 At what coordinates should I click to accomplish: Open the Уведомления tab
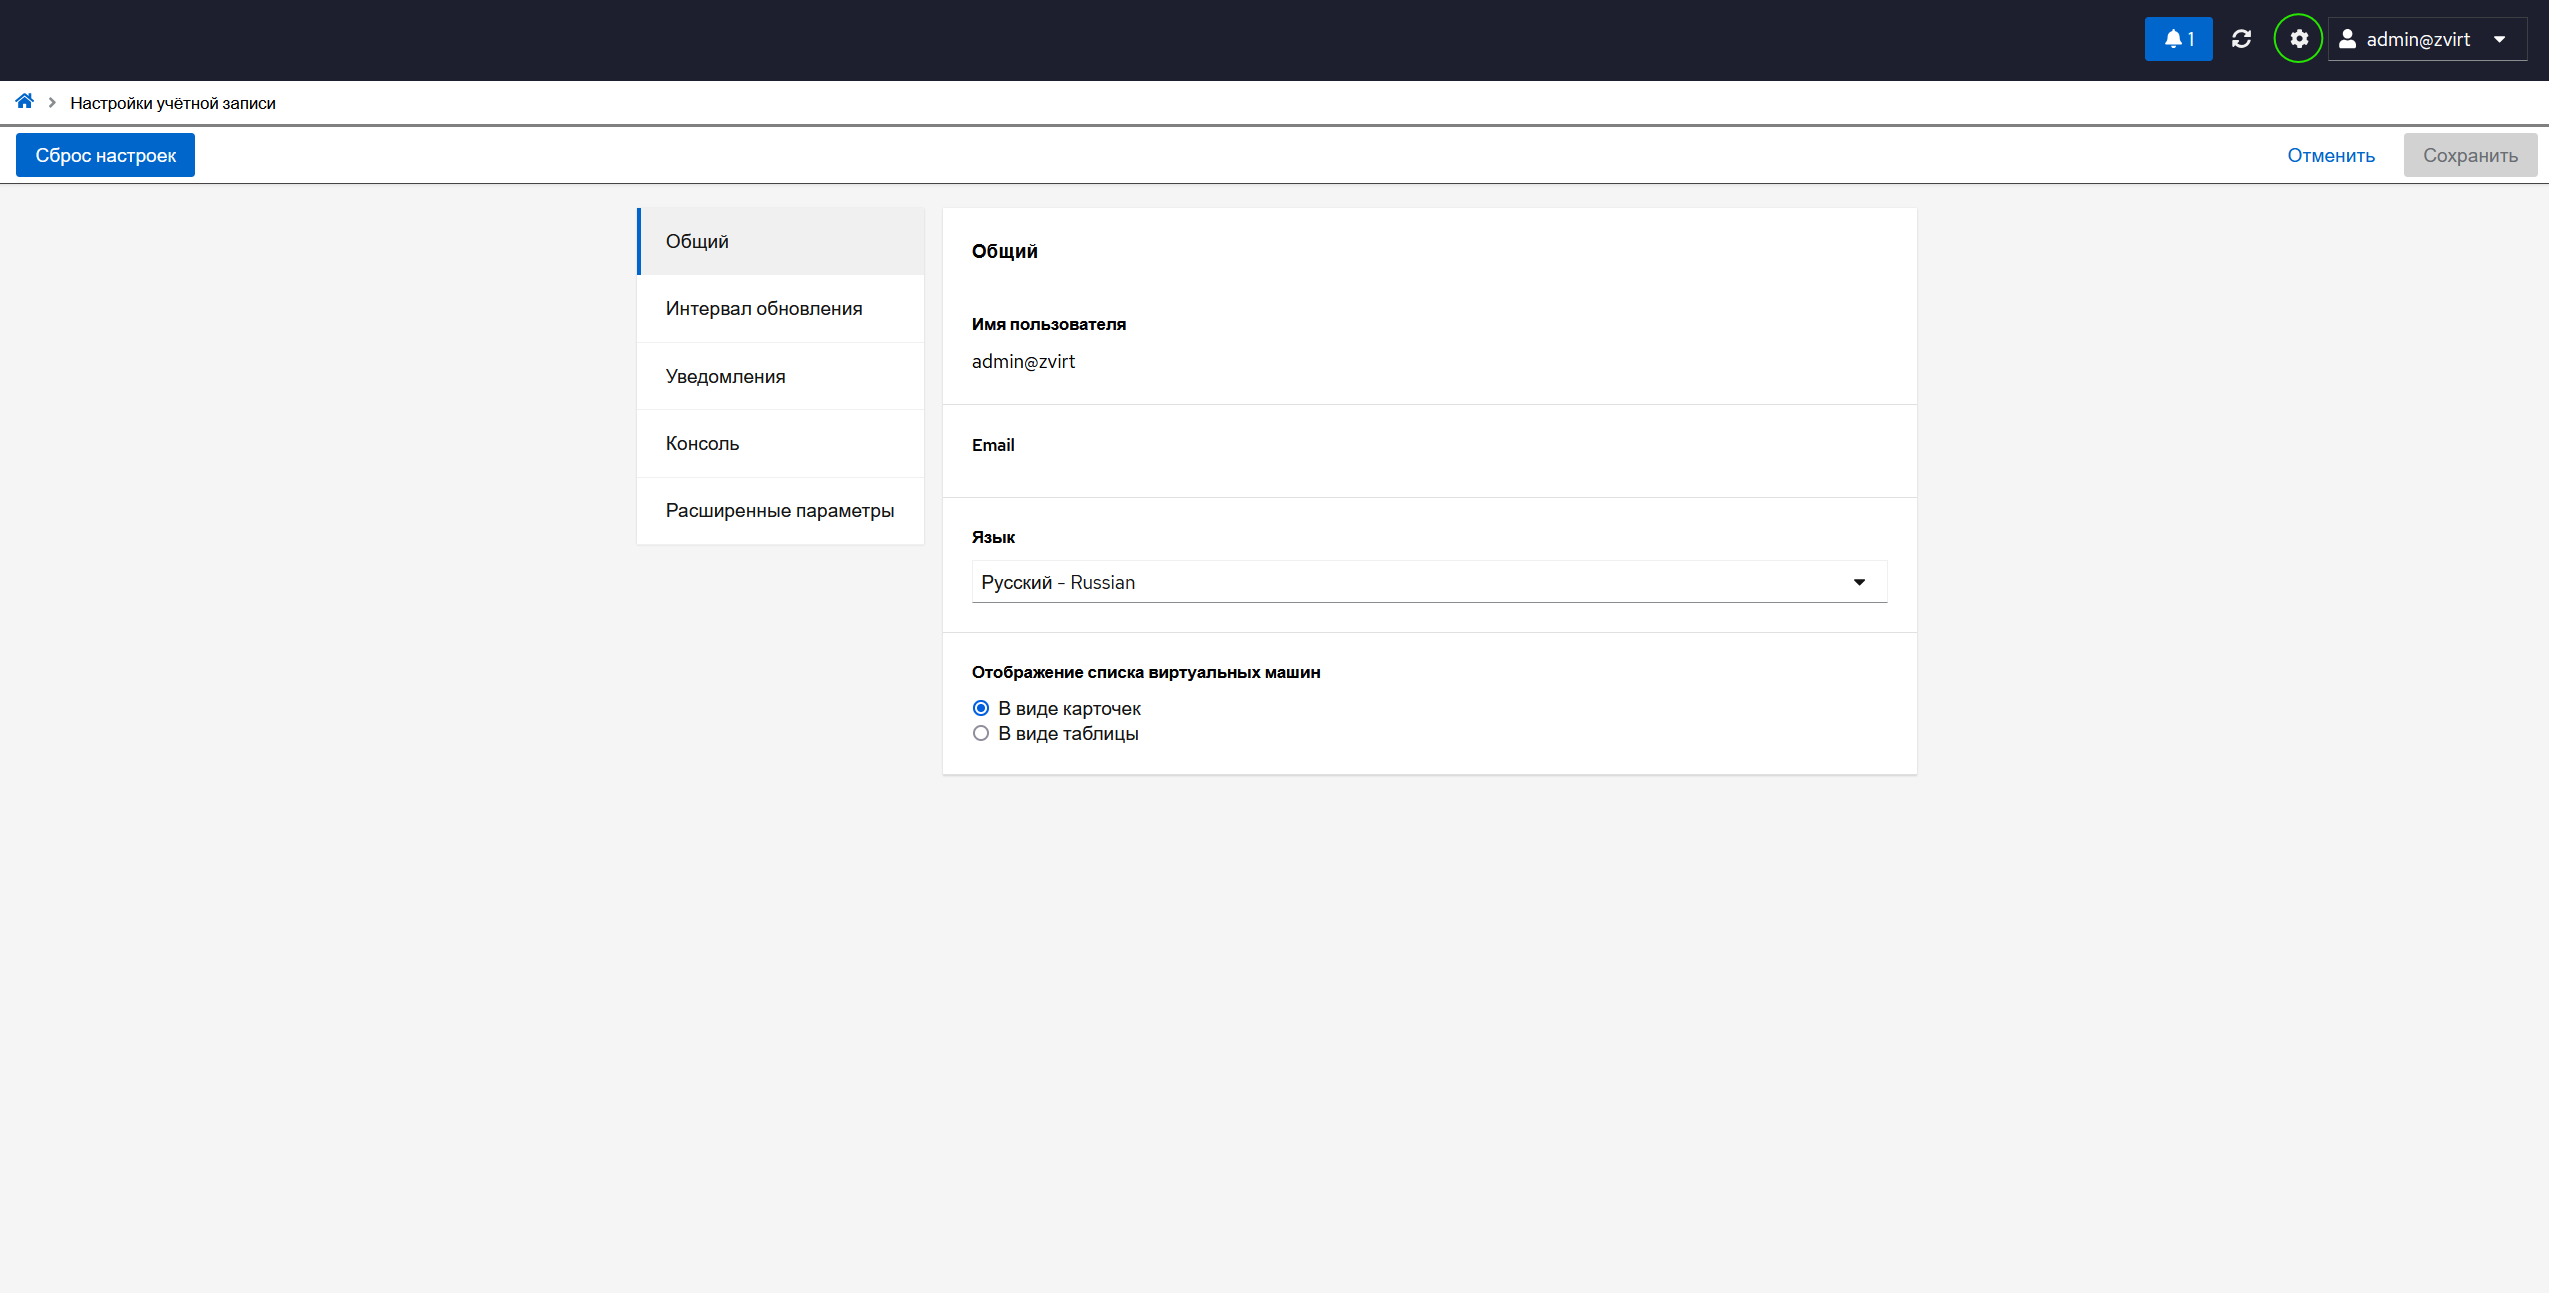click(781, 376)
